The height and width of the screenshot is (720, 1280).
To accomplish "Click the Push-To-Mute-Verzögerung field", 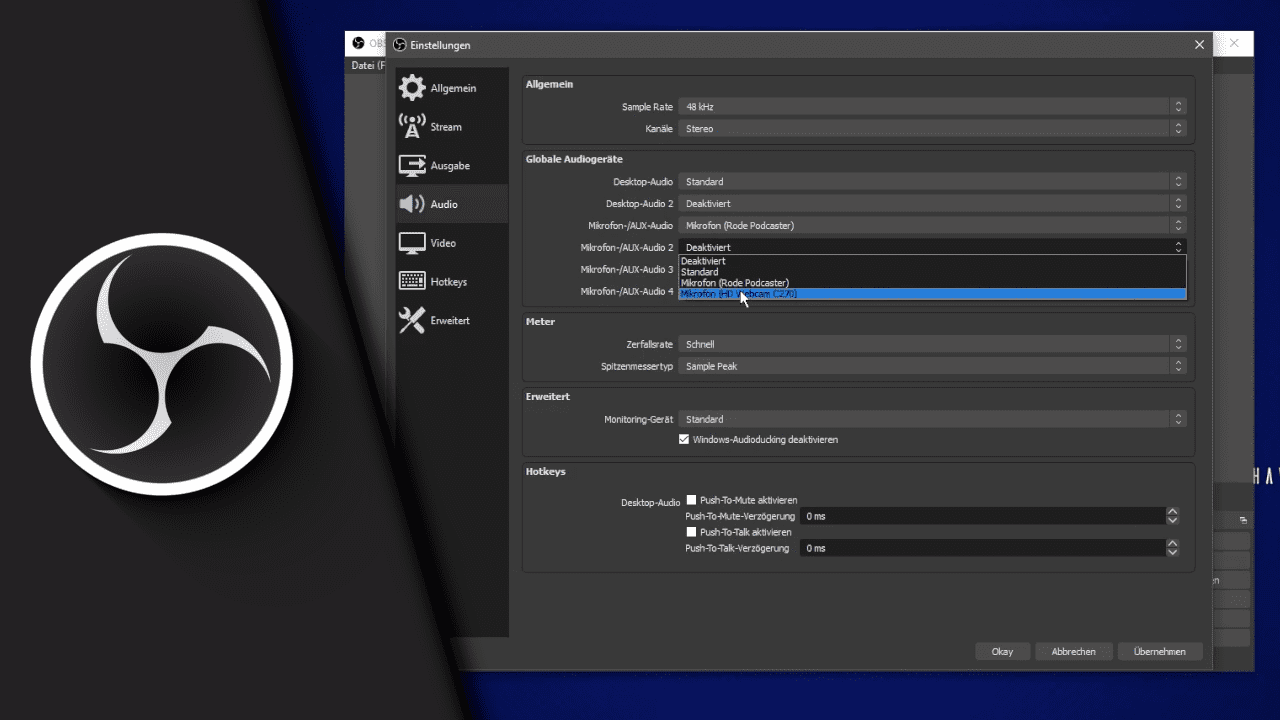I will (982, 516).
